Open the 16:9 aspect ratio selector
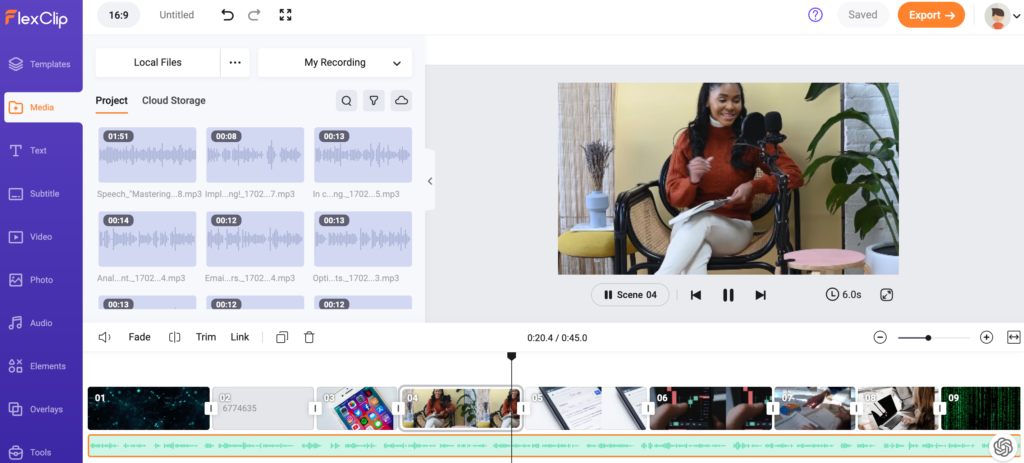This screenshot has height=463, width=1024. 119,15
